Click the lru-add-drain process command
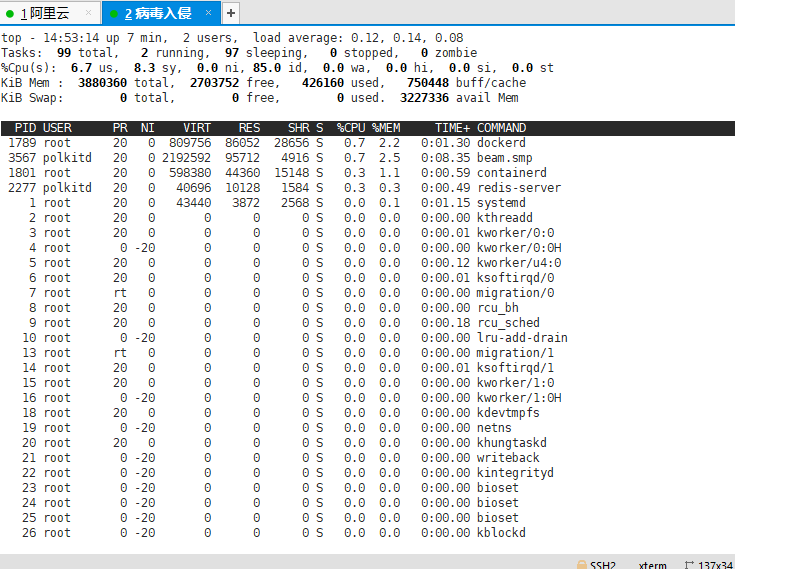The image size is (796, 575). tap(522, 338)
